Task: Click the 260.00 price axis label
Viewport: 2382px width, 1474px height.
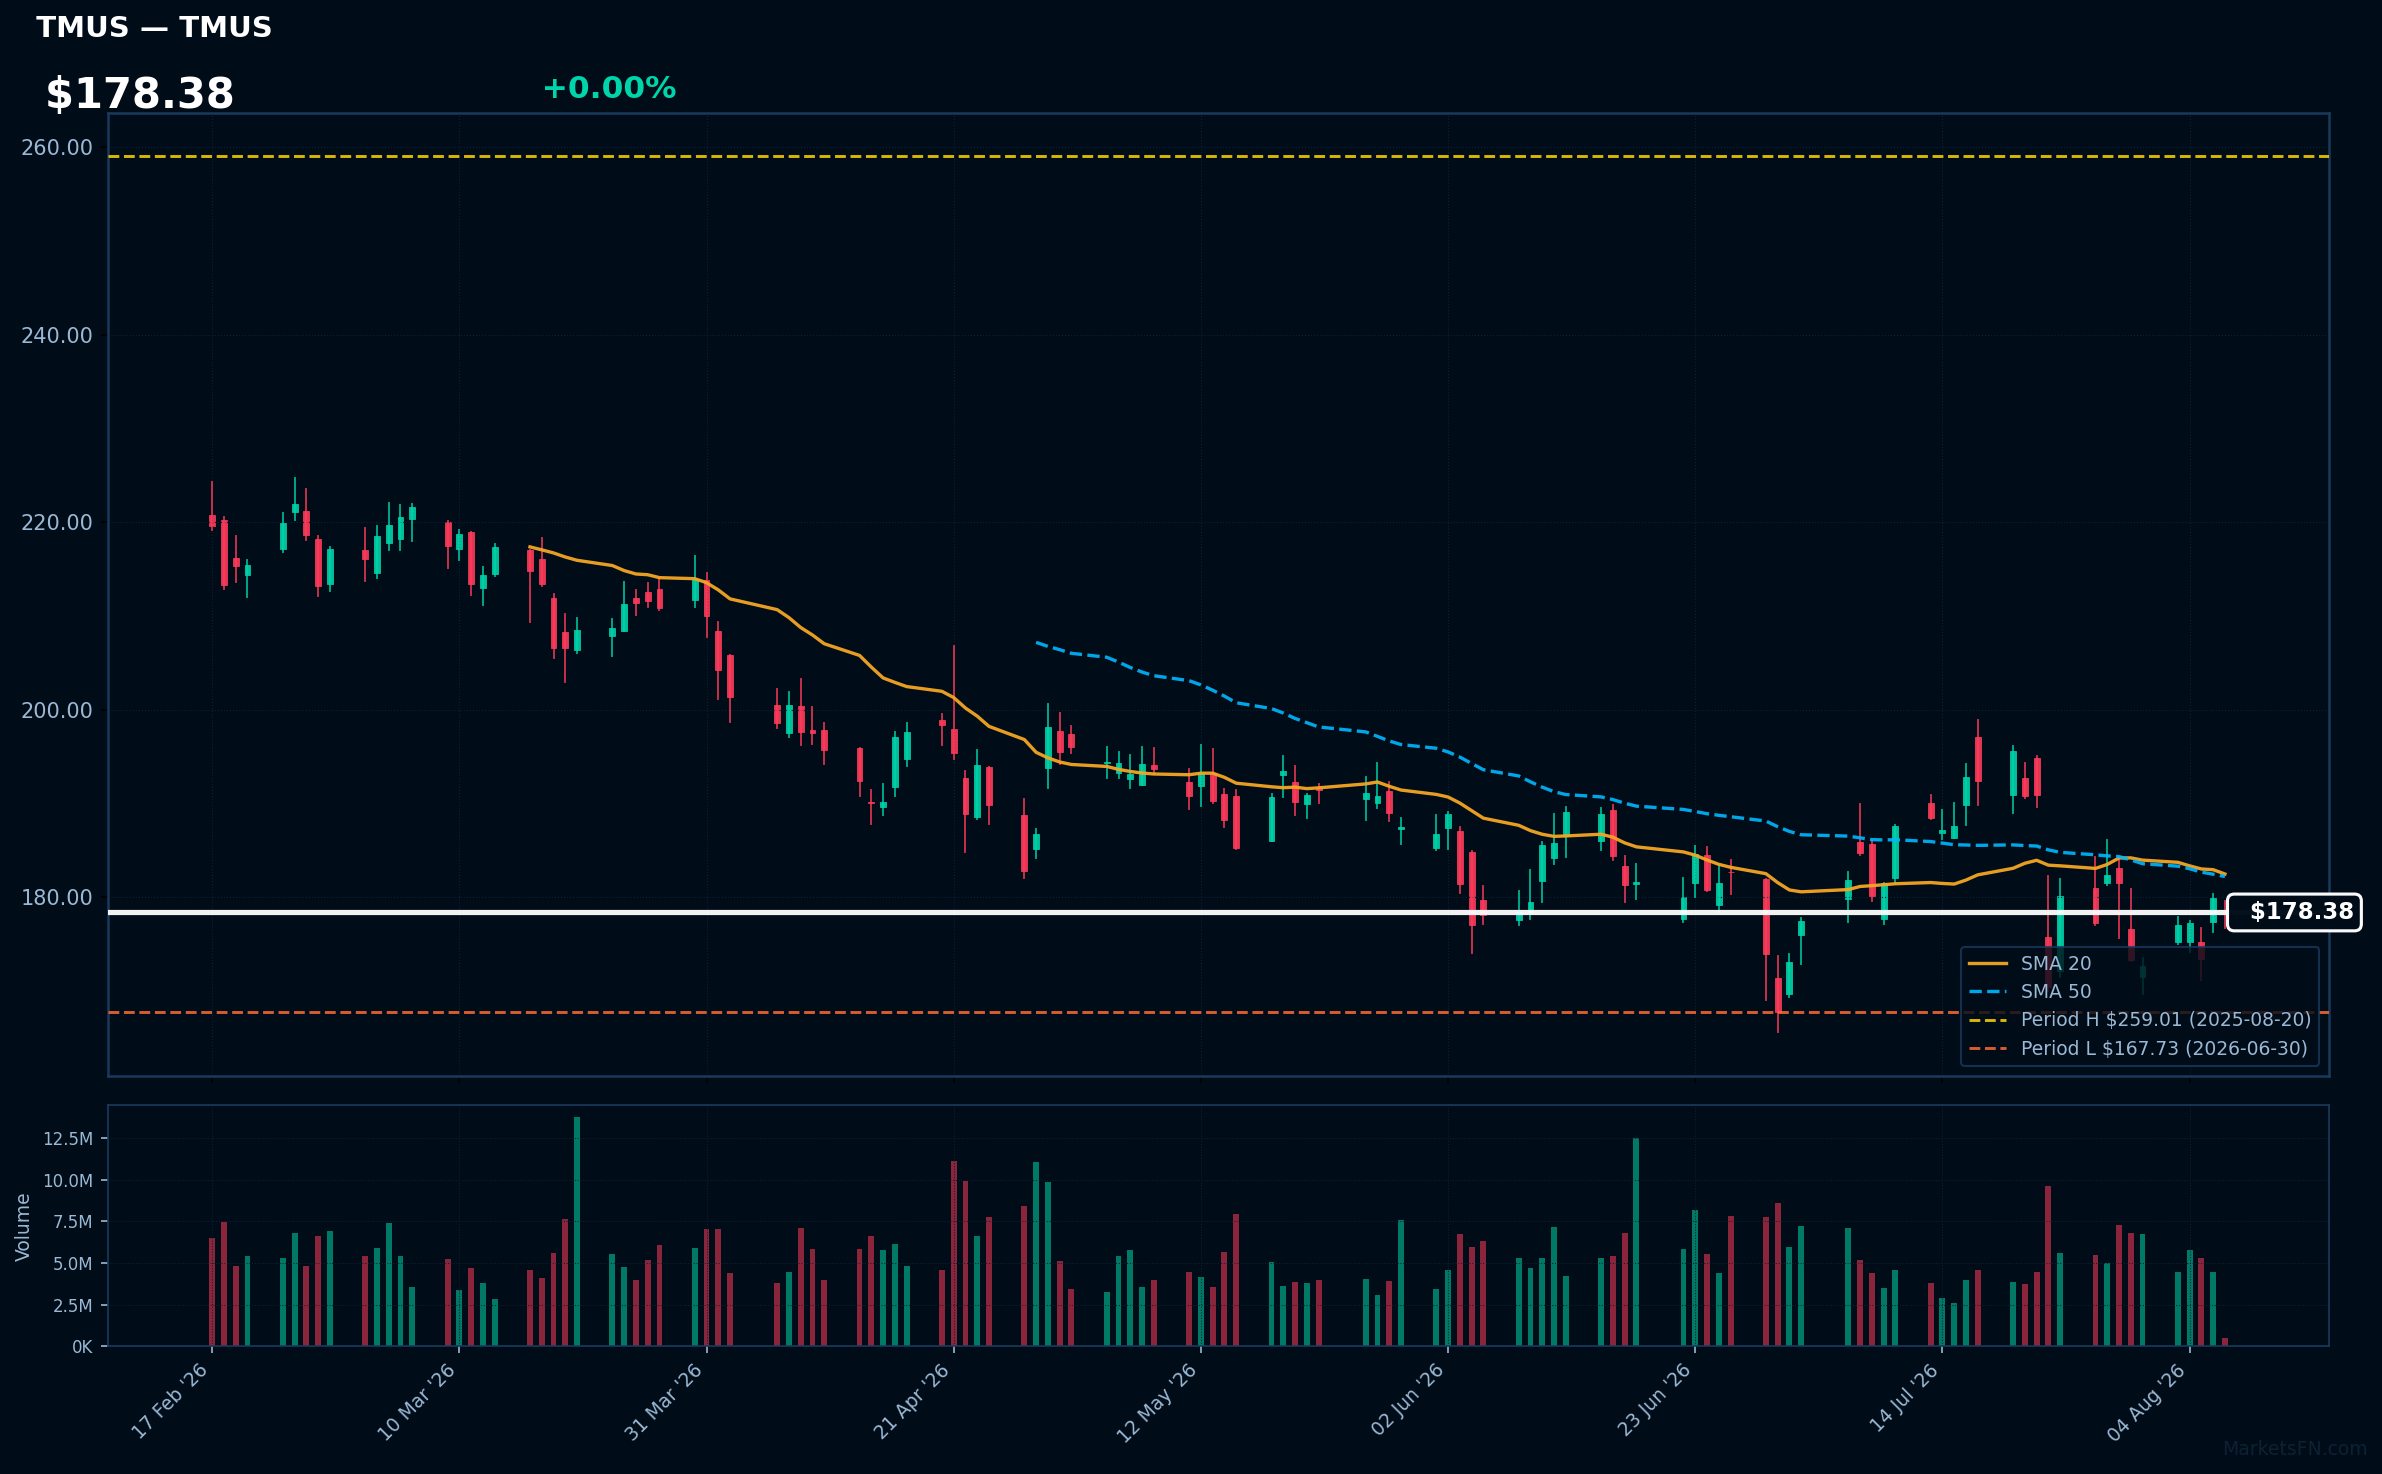Action: (57, 148)
